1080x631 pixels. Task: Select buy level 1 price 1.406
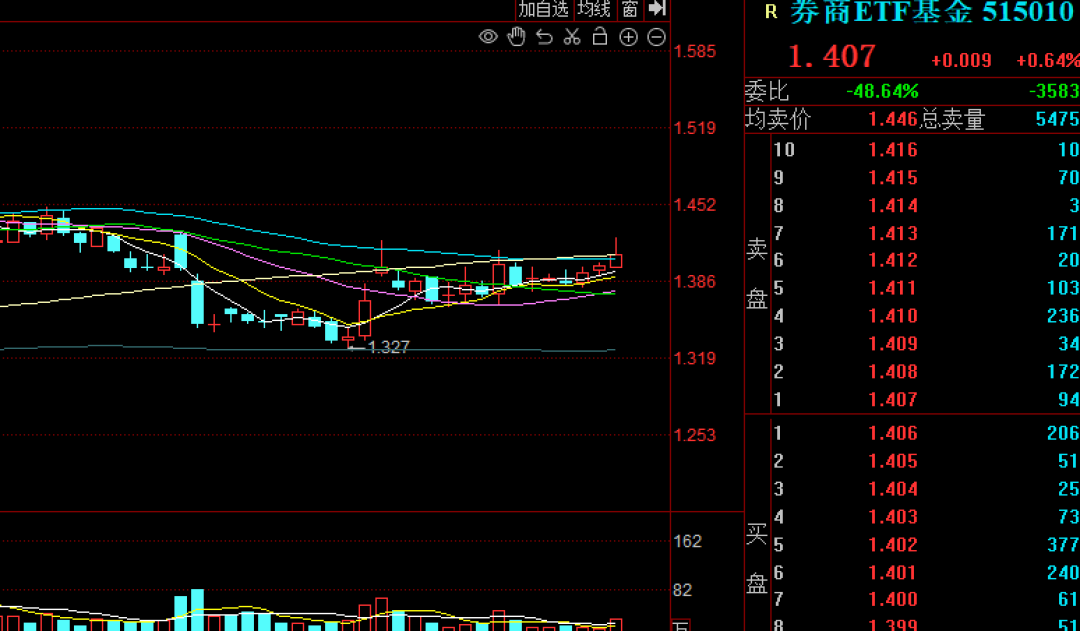coord(893,433)
